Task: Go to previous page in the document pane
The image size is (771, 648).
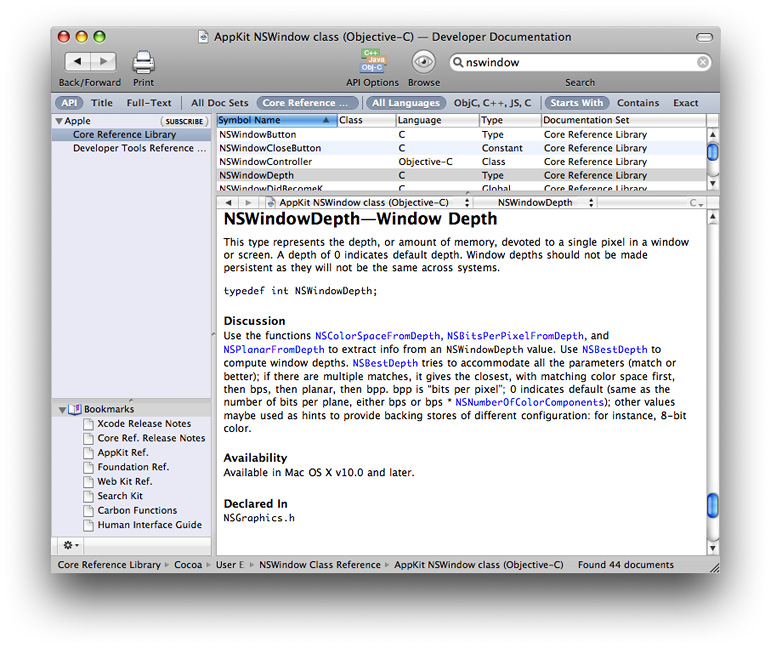Action: click(x=228, y=203)
